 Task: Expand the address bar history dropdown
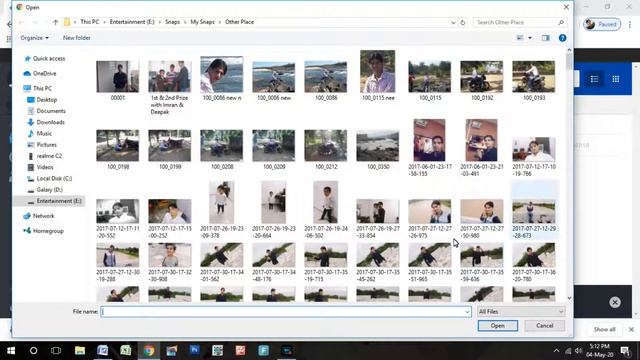pos(453,22)
